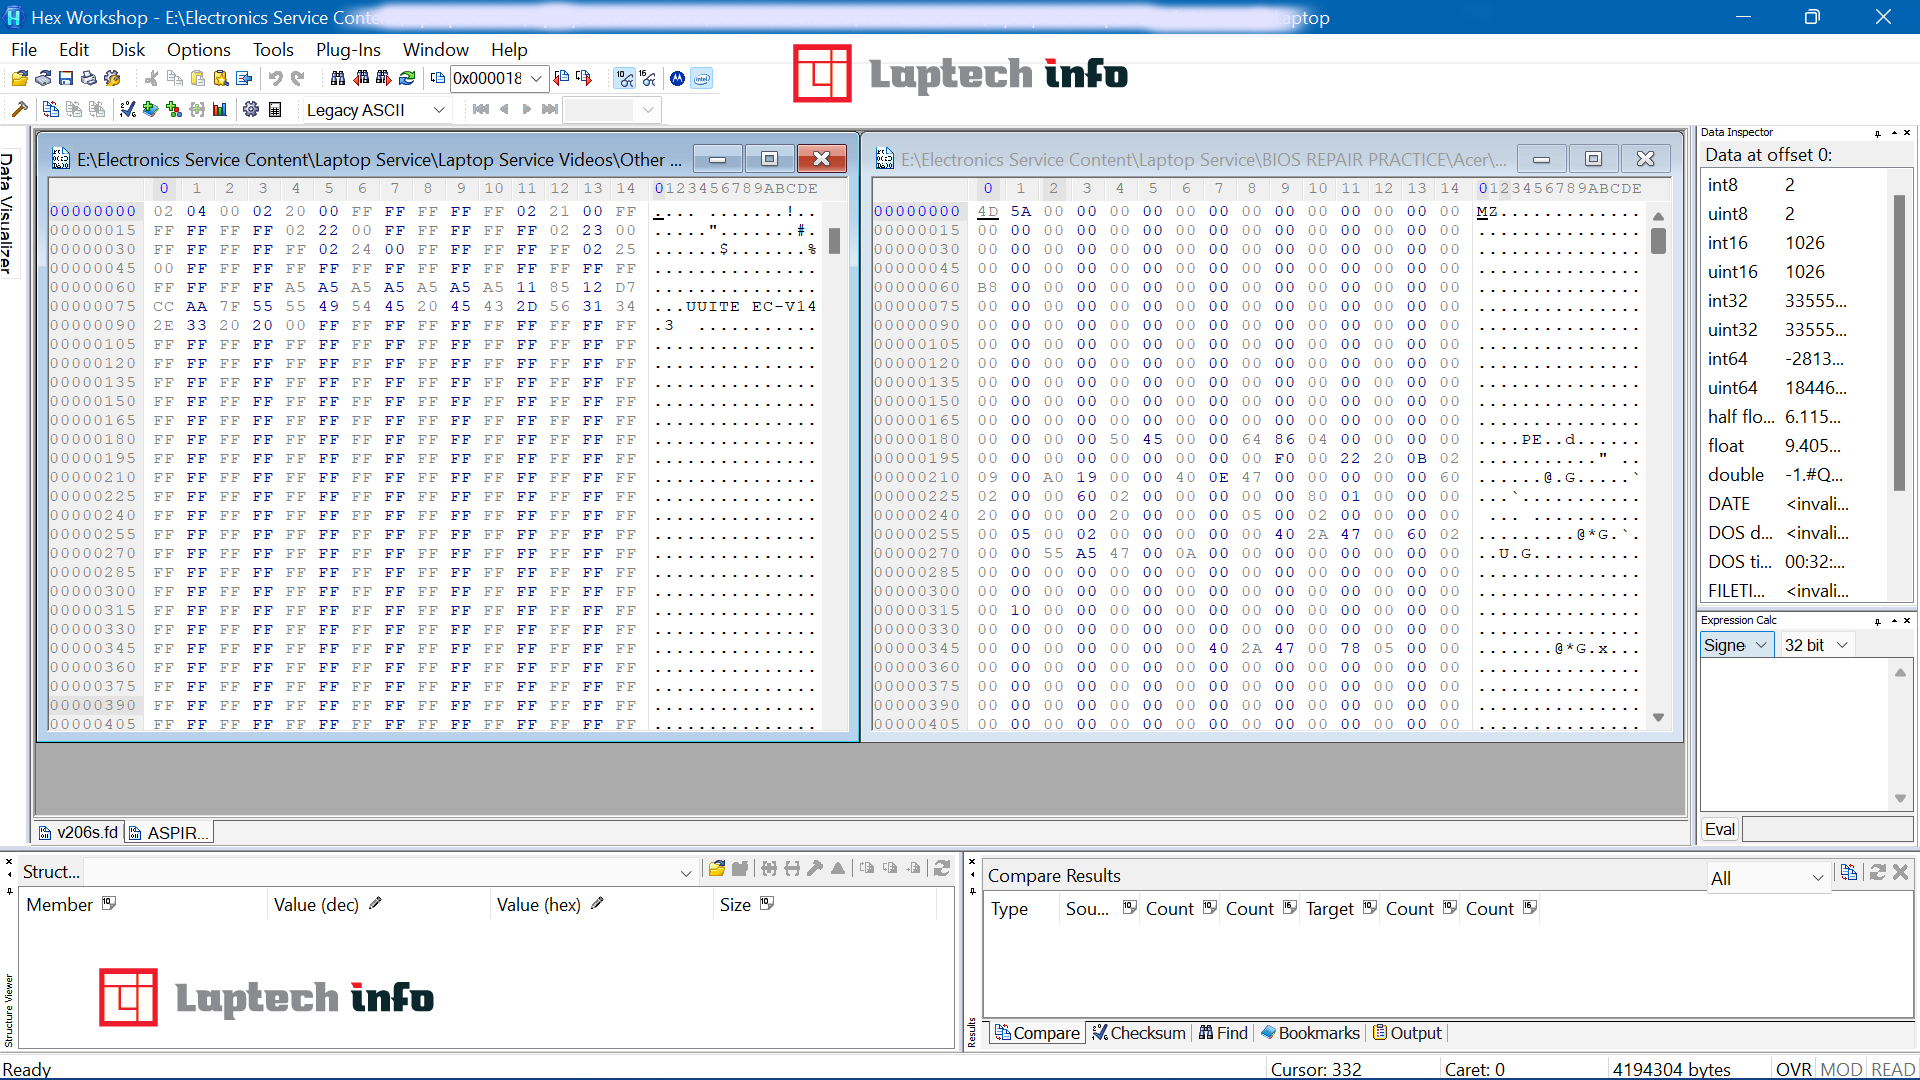Viewport: 1920px width, 1080px height.
Task: Click the Open file toolbar icon
Action: [x=19, y=78]
